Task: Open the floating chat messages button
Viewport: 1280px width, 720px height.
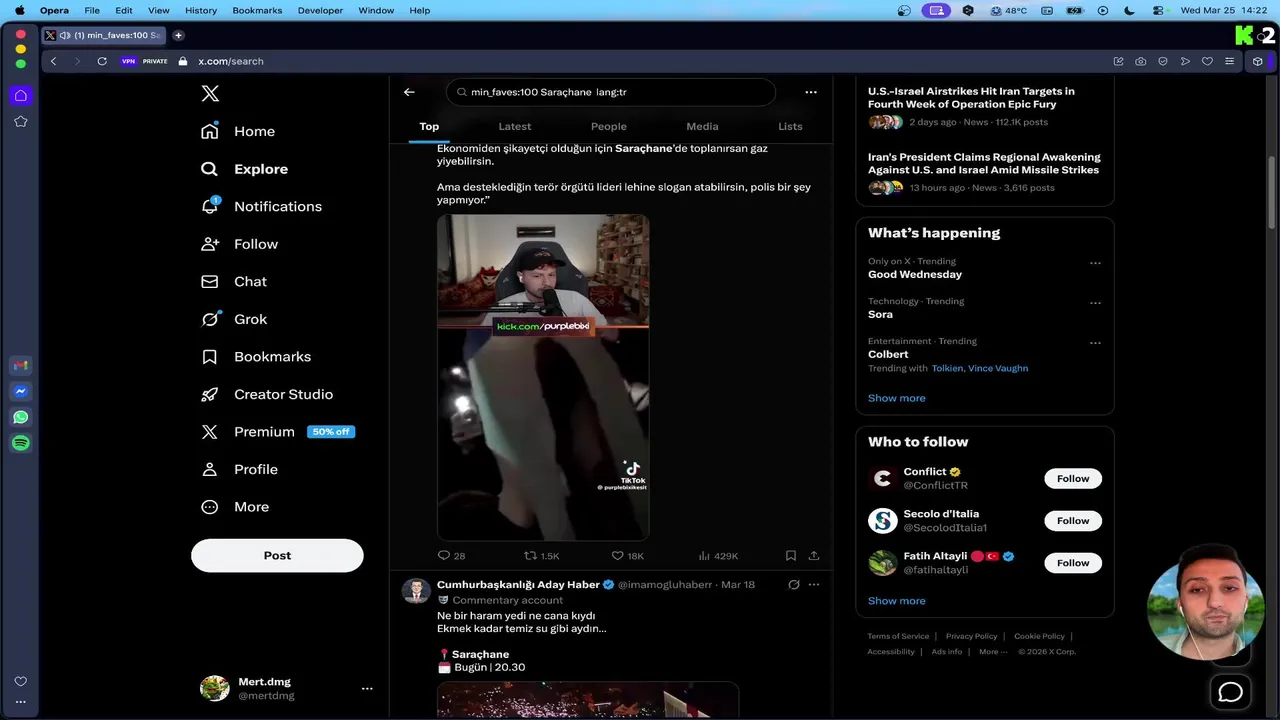Action: coord(1231,692)
